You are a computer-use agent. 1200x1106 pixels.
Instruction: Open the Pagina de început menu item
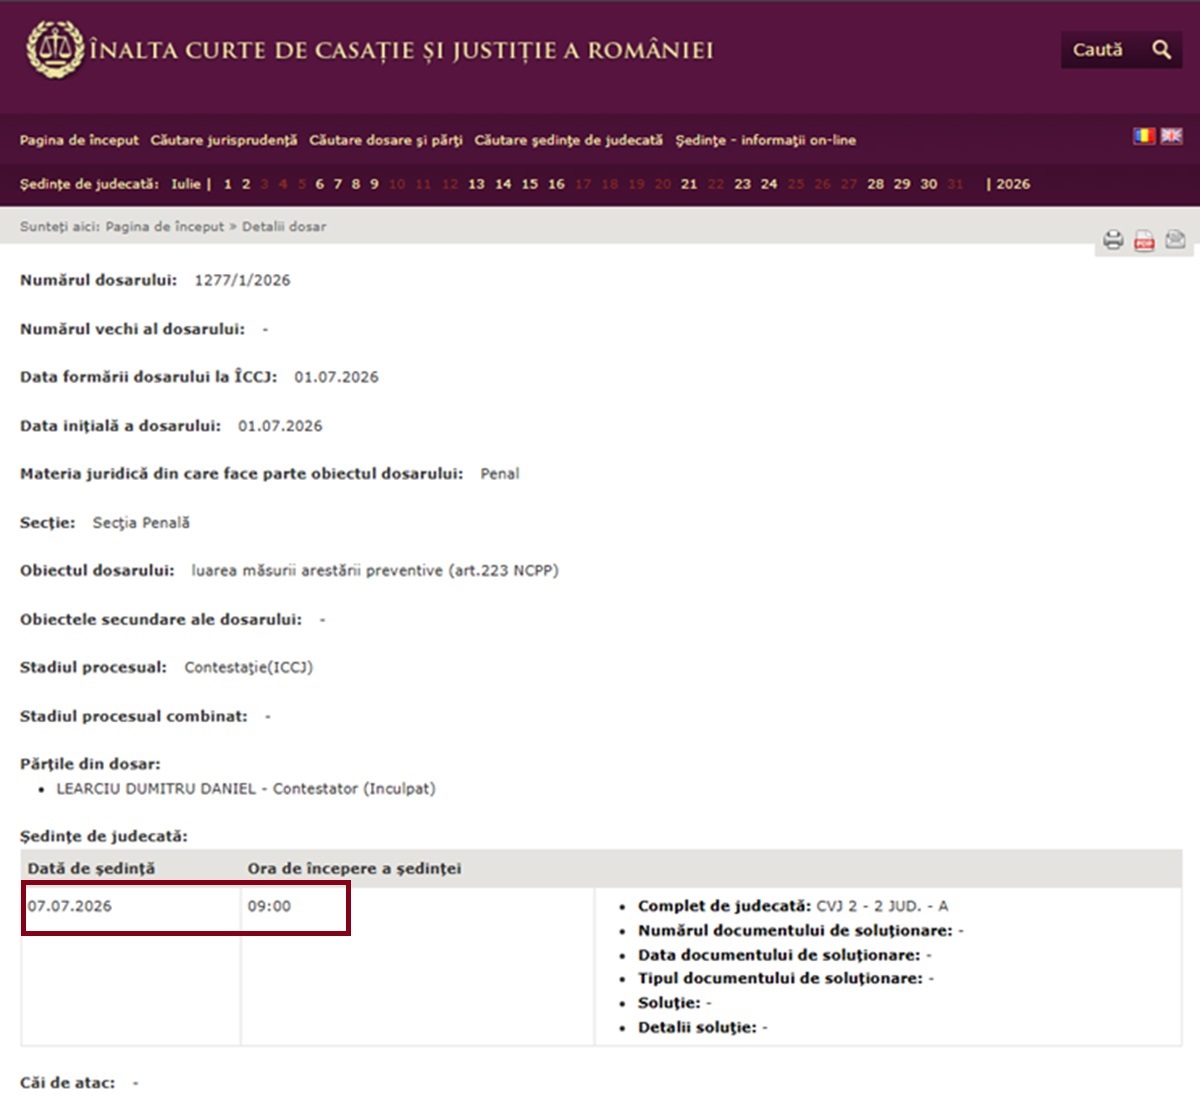[x=79, y=140]
